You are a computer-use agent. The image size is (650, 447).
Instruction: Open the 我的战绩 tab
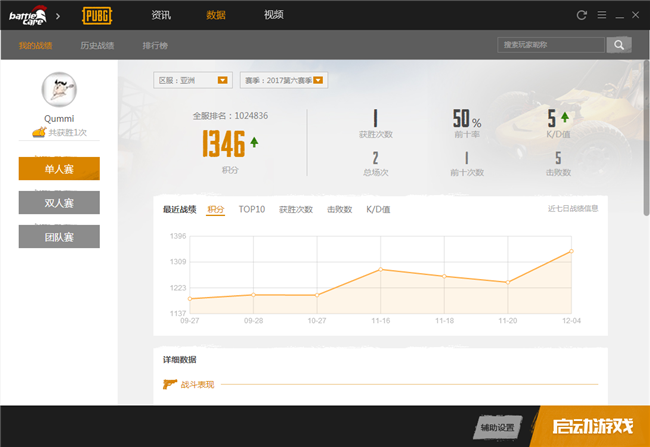35,46
